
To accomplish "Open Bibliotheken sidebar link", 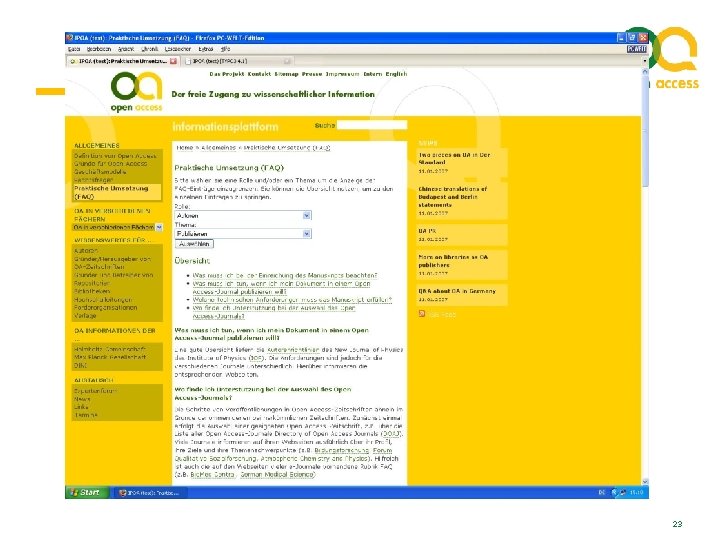I will pos(92,291).
